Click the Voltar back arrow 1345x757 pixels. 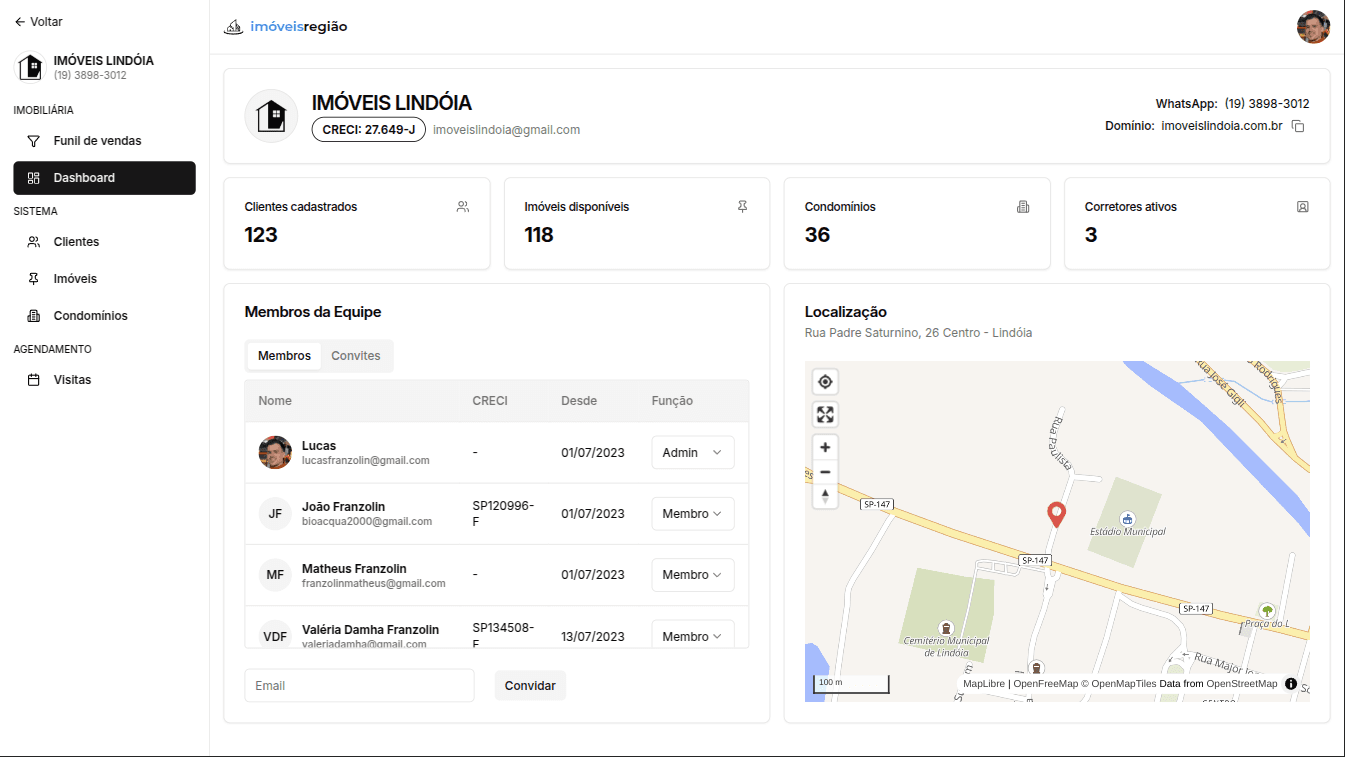tap(20, 21)
